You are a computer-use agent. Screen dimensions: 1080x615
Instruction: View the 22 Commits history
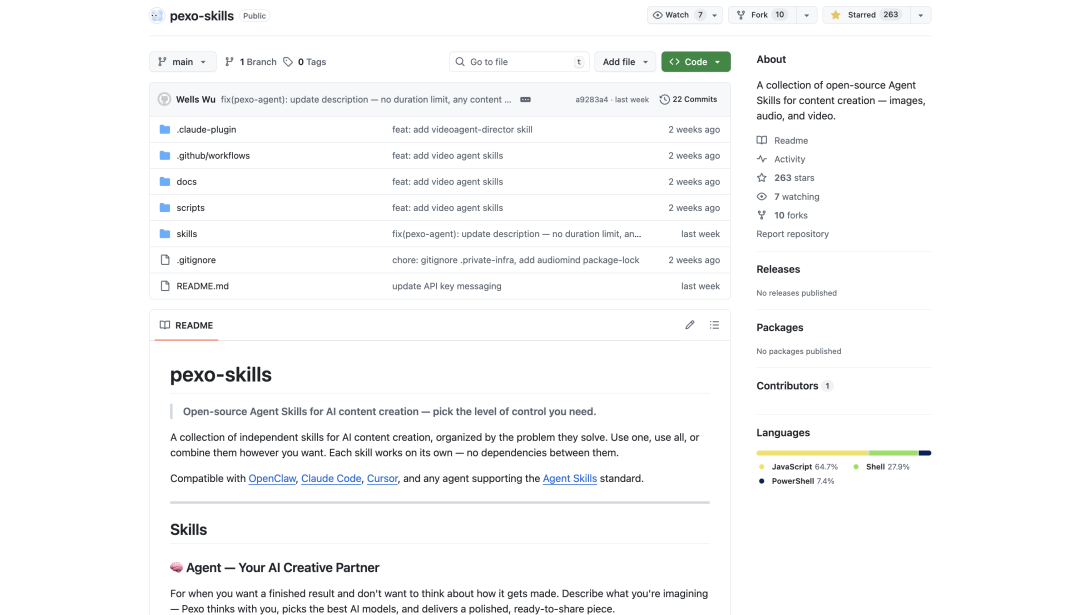pyautogui.click(x=688, y=100)
